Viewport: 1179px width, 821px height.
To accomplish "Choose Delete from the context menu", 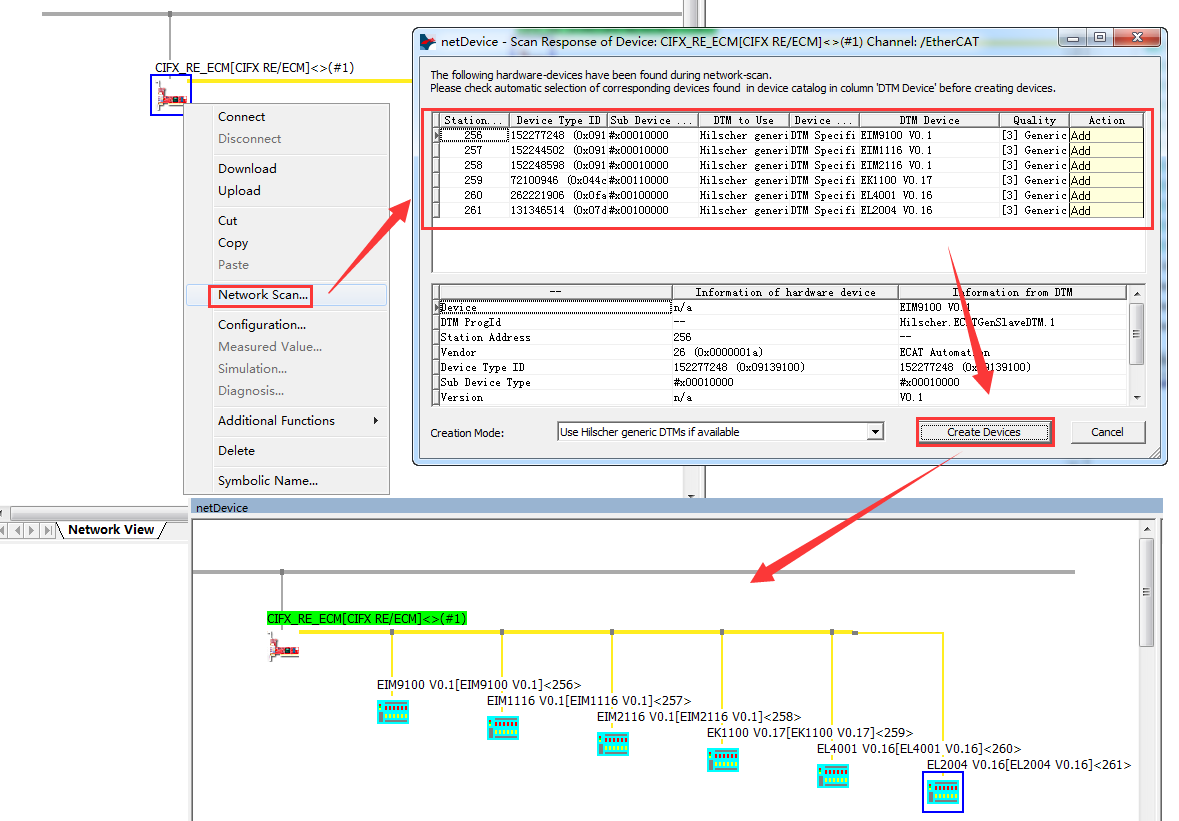I will pos(236,451).
